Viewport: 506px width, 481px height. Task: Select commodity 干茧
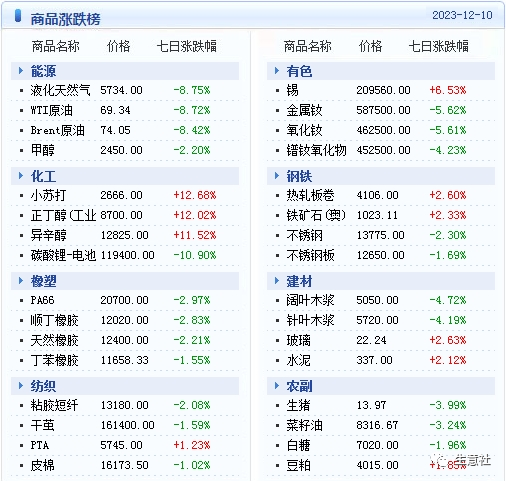(42, 425)
